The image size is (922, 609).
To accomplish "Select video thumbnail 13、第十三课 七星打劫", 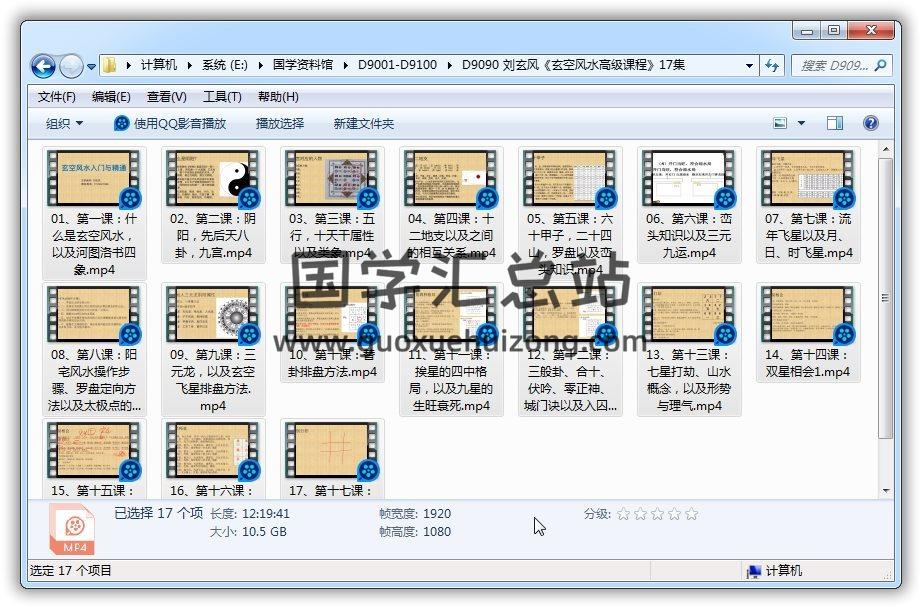I will (689, 314).
